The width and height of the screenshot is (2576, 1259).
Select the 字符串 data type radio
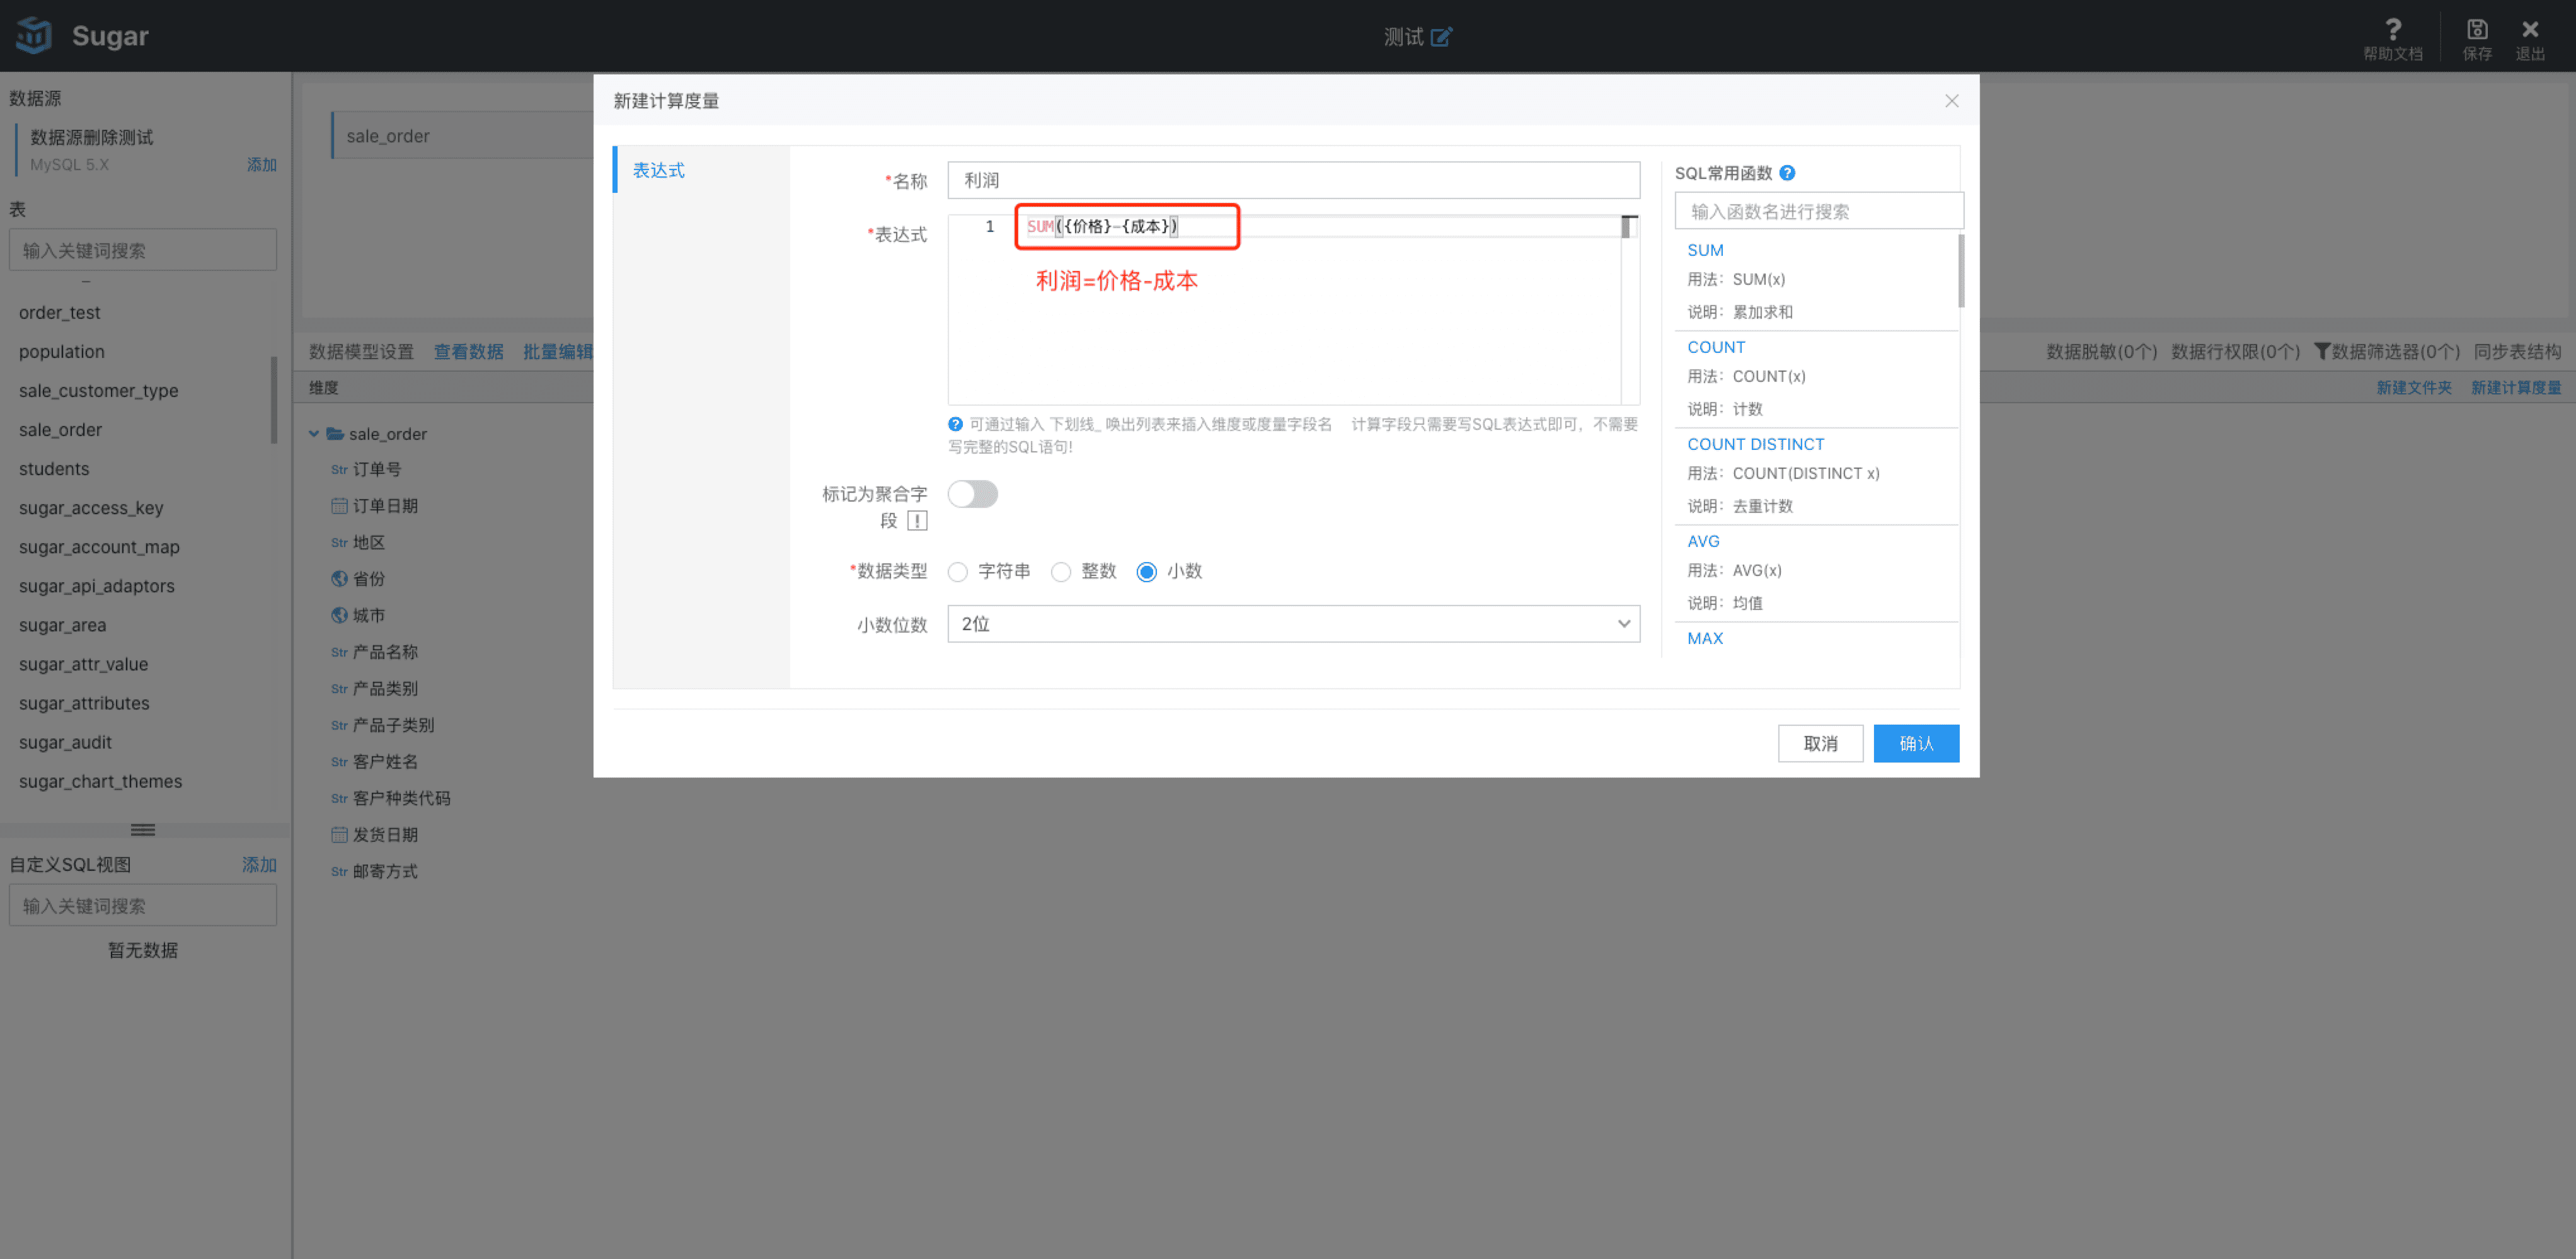[x=957, y=572]
